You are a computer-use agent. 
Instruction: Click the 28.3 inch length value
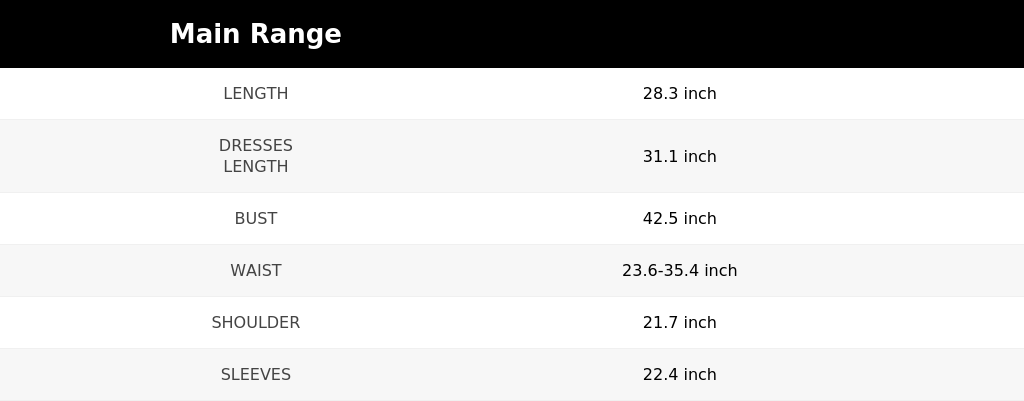click(x=679, y=93)
